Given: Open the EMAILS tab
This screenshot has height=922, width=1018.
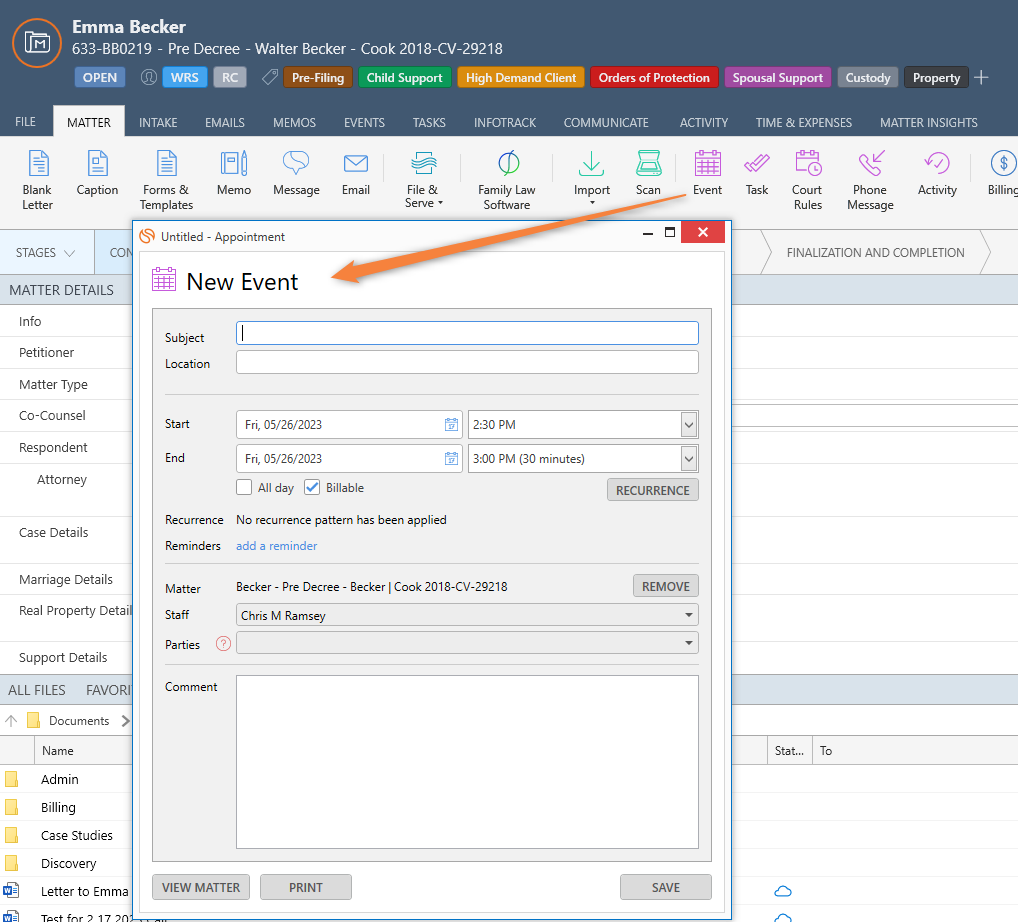Looking at the screenshot, I should click(x=225, y=122).
